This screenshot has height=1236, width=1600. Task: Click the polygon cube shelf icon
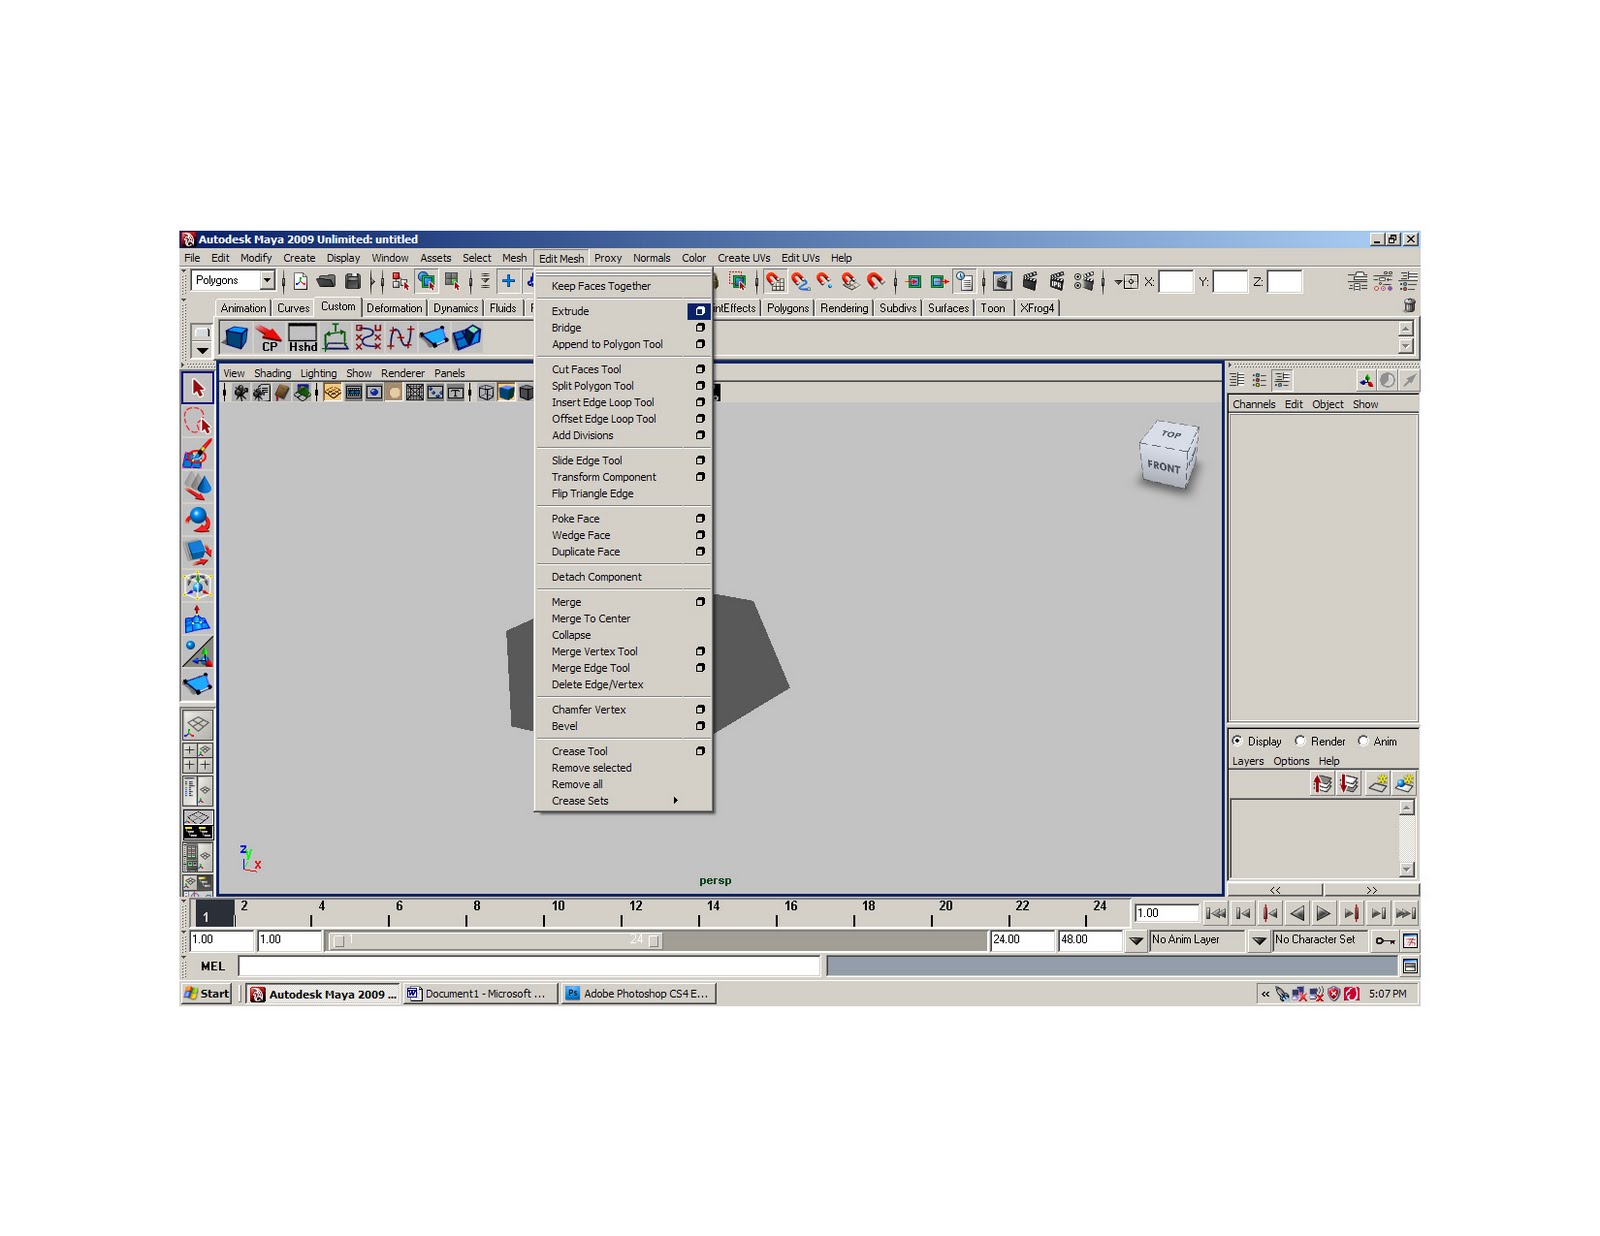(236, 338)
